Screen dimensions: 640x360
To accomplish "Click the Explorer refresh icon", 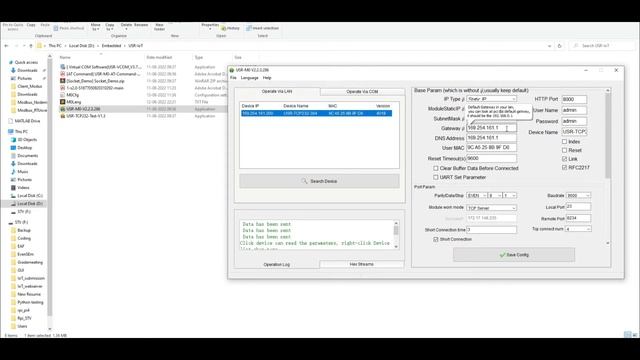I will point(560,46).
